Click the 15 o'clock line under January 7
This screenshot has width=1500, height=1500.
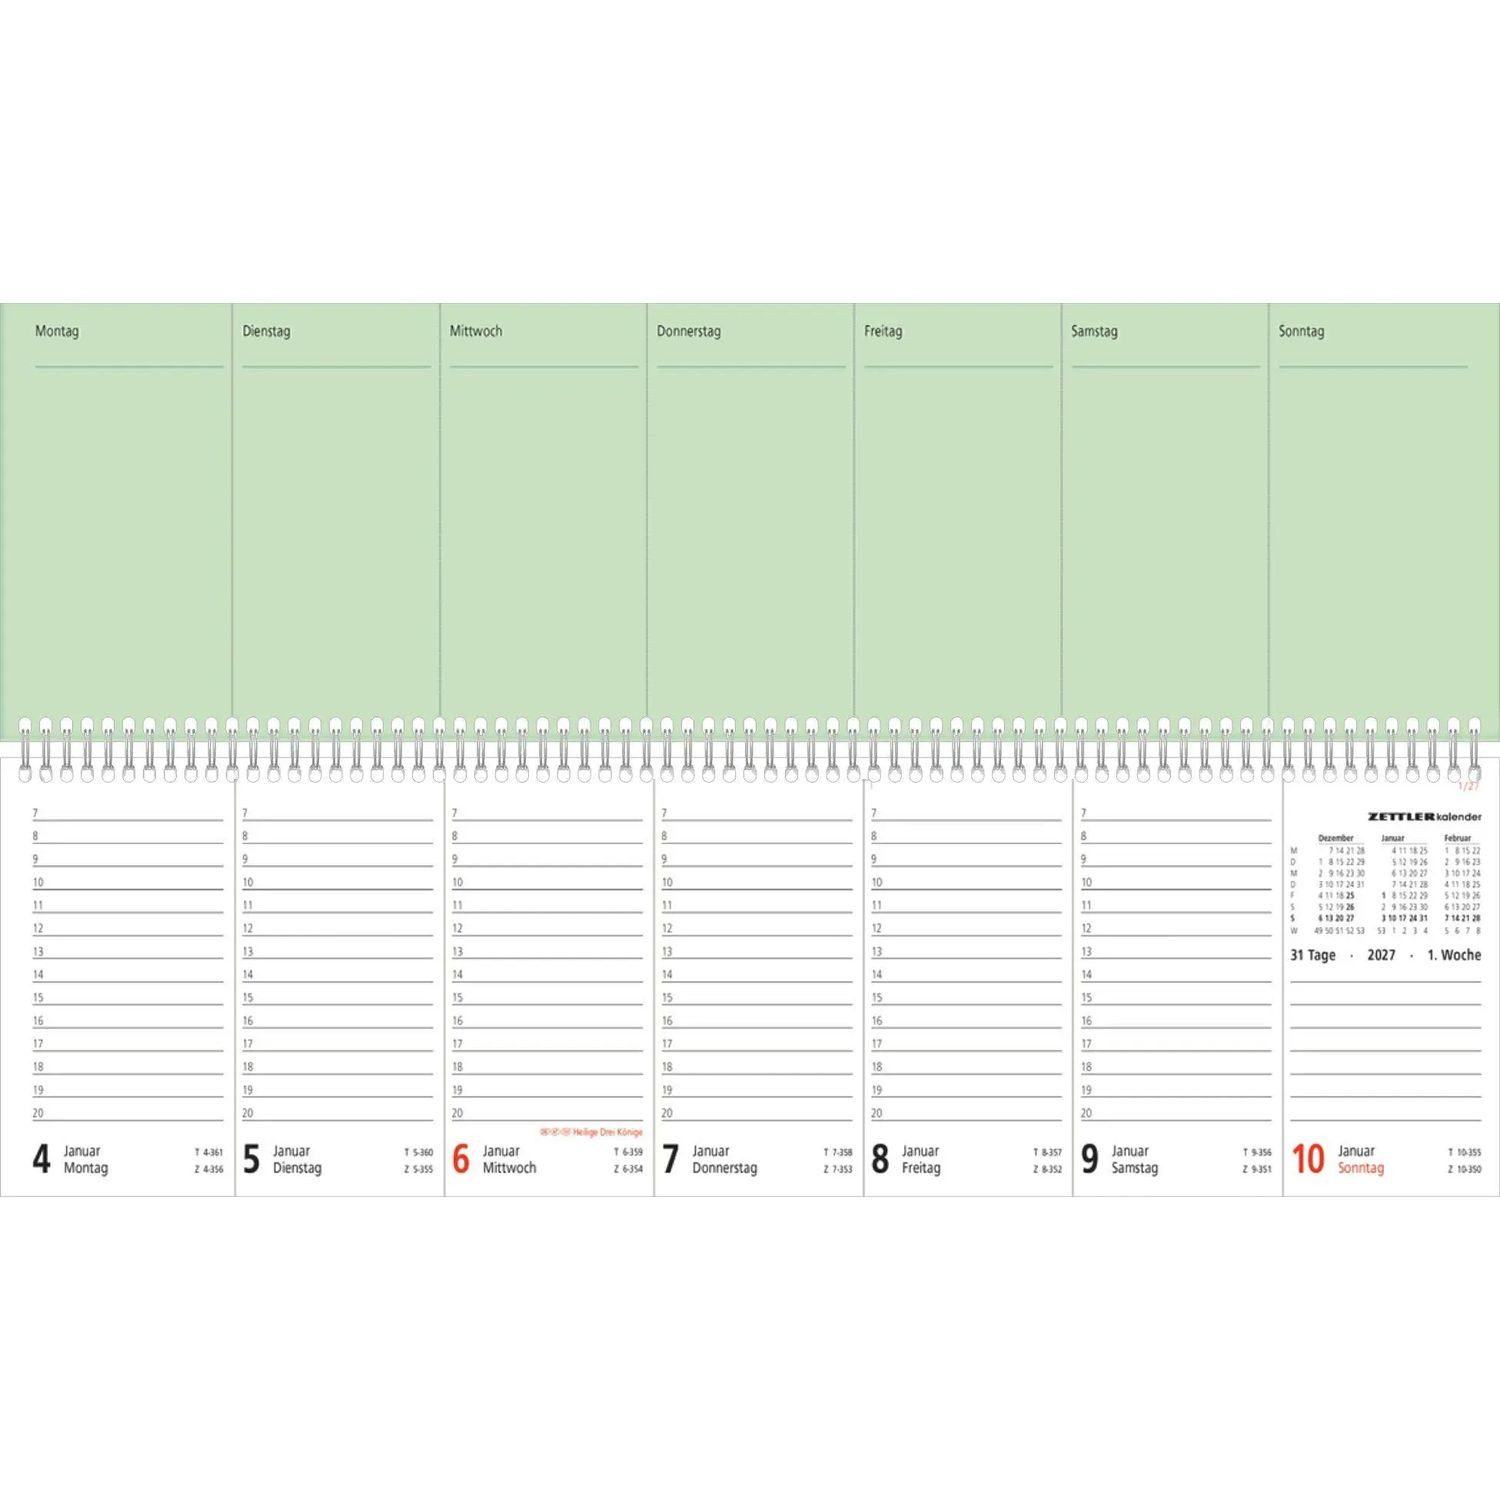coord(757,998)
